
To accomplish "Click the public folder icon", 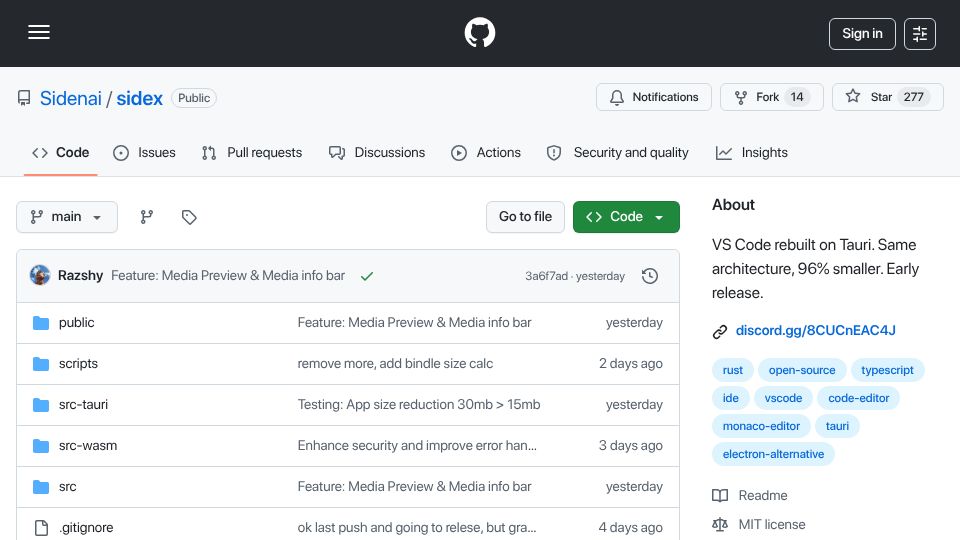I will pos(41,323).
